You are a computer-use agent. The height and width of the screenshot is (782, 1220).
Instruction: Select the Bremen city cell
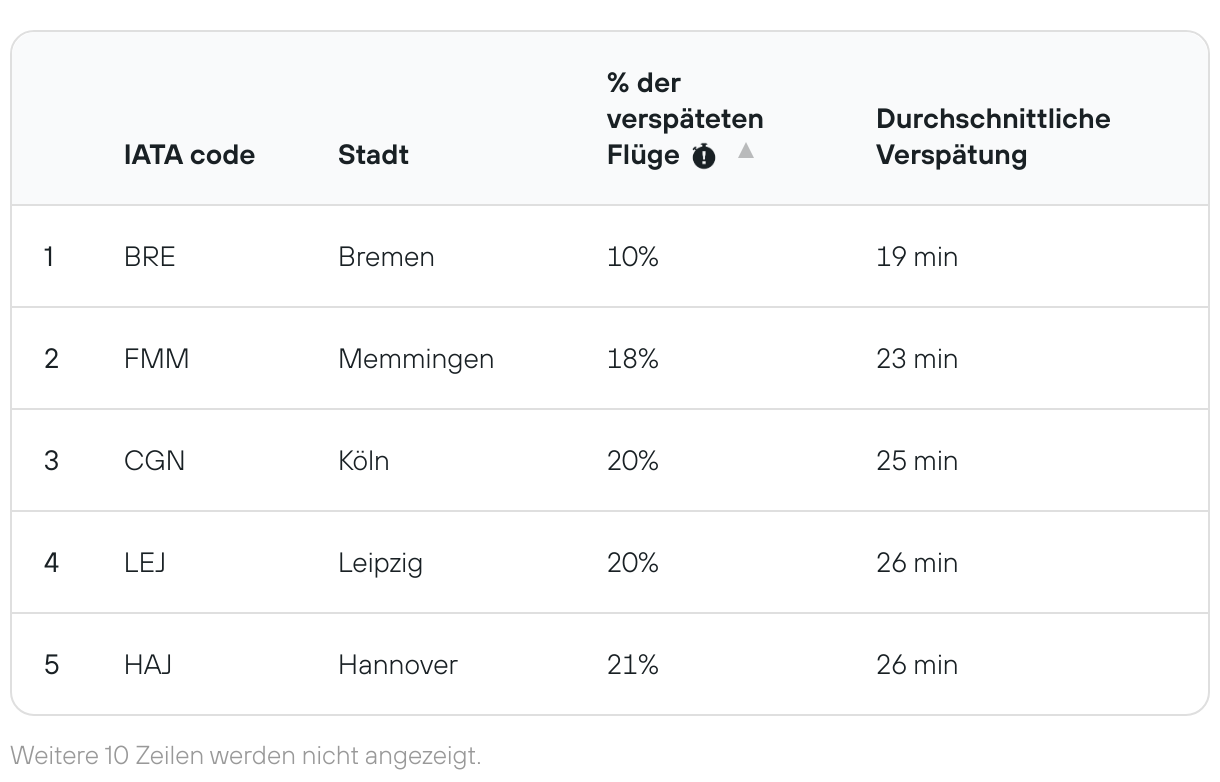[386, 257]
